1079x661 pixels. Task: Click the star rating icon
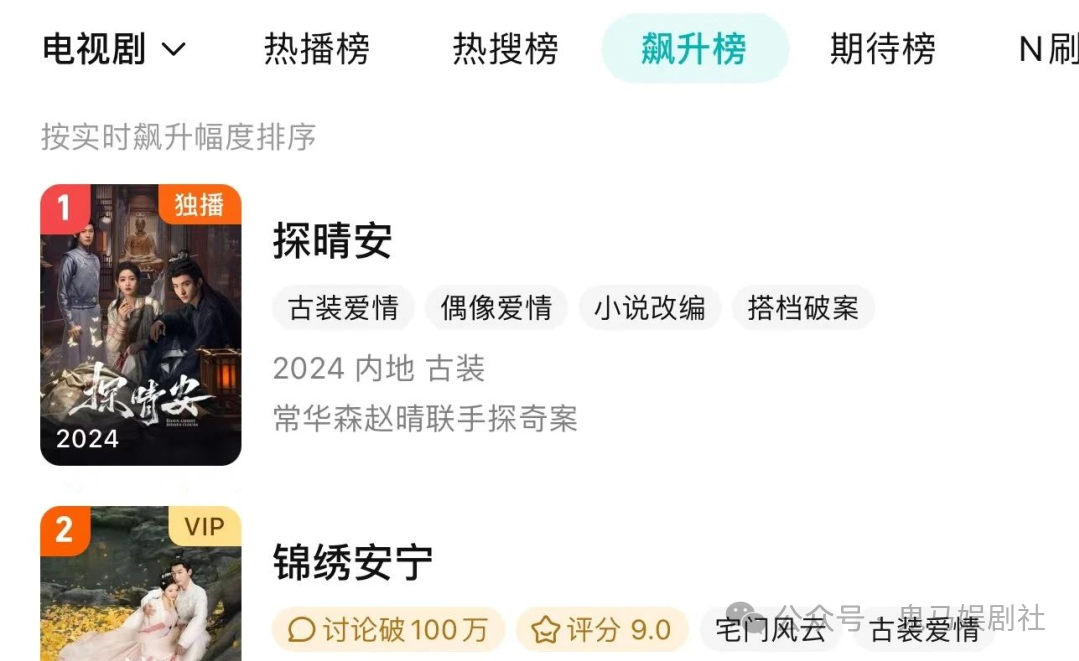pyautogui.click(x=546, y=629)
